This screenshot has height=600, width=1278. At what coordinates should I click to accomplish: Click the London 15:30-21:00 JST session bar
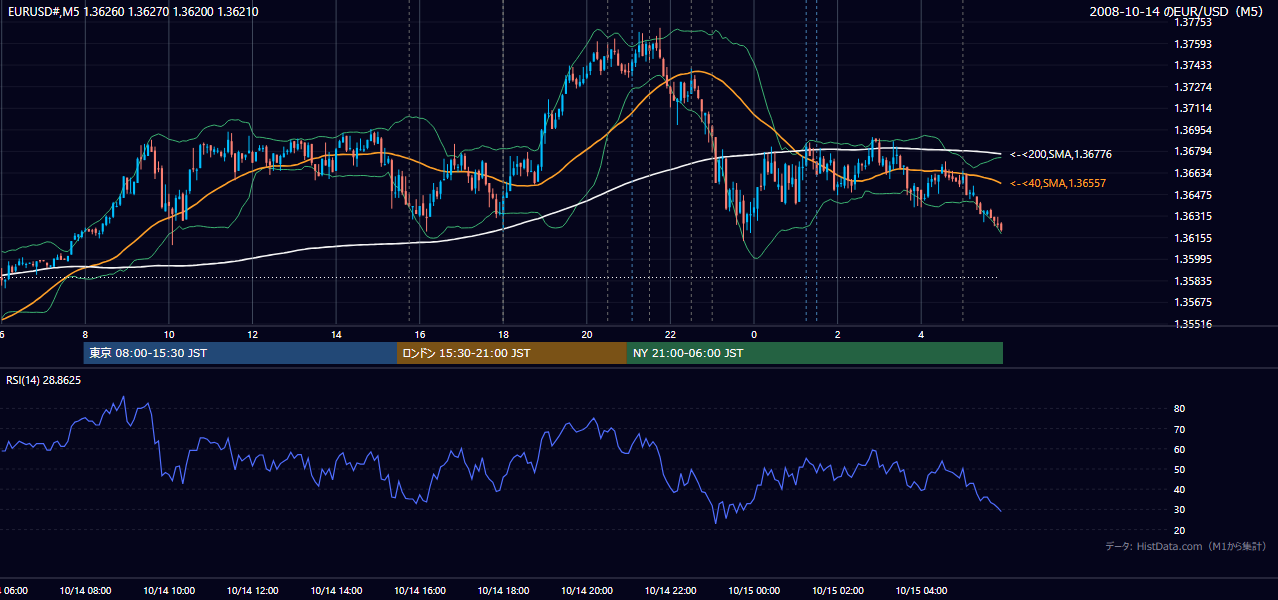coord(512,353)
